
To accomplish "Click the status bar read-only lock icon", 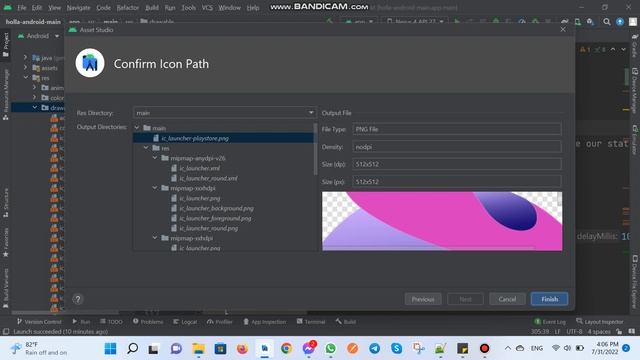I will point(619,331).
